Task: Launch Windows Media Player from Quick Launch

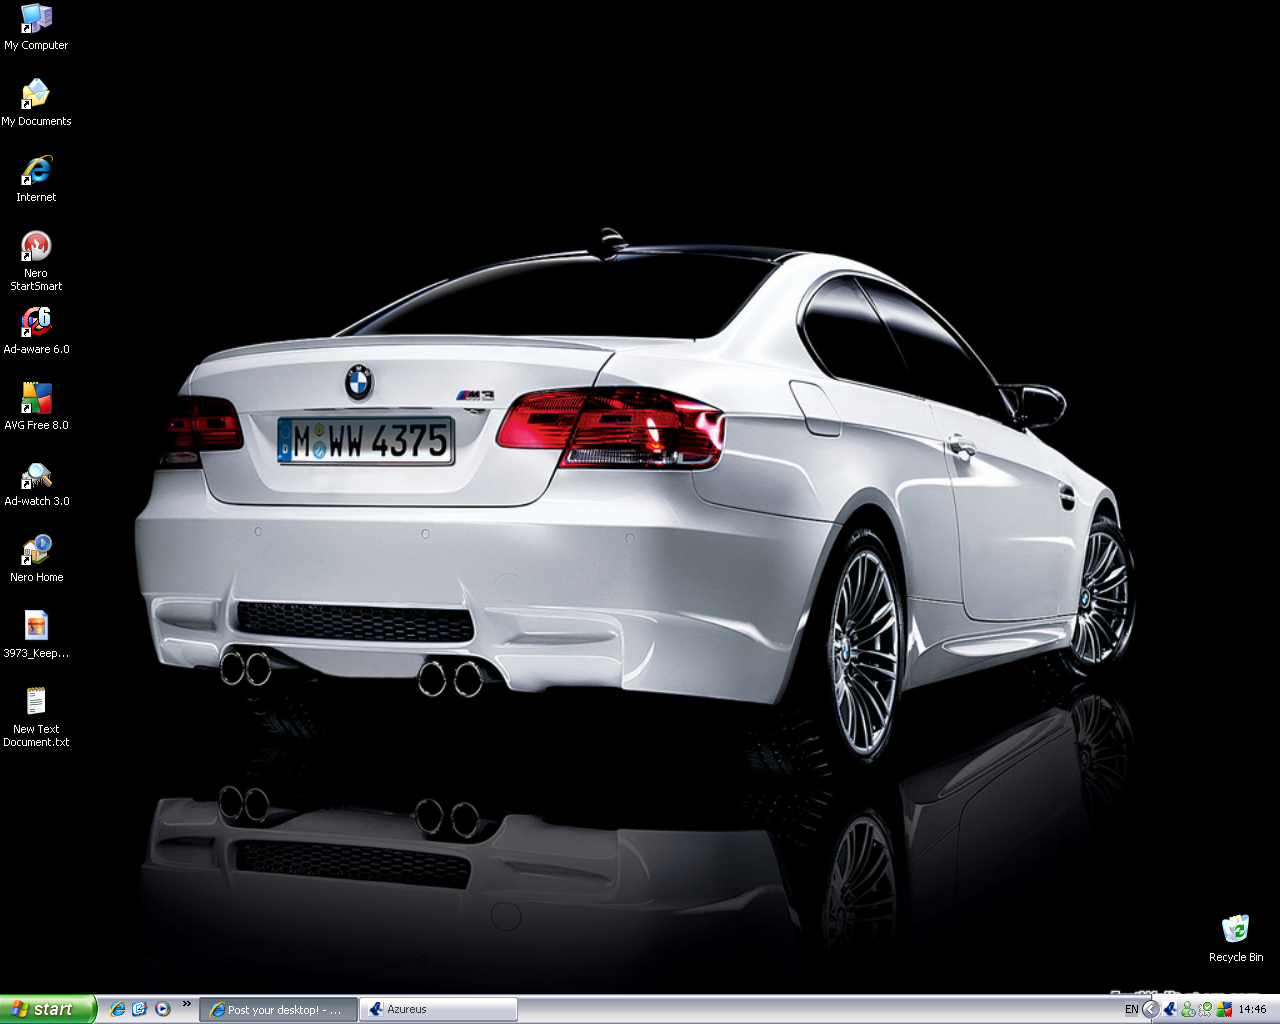Action: point(163,1009)
